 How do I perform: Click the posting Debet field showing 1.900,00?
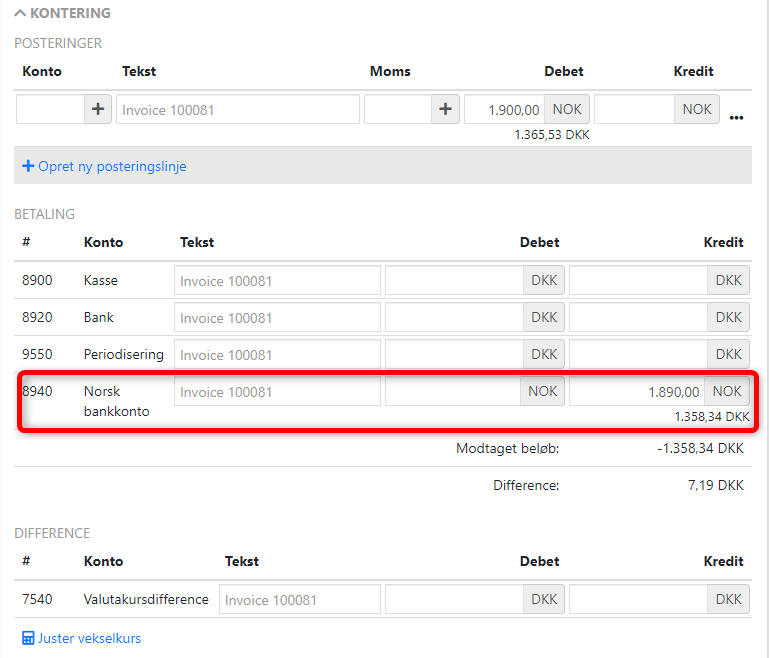pyautogui.click(x=505, y=110)
